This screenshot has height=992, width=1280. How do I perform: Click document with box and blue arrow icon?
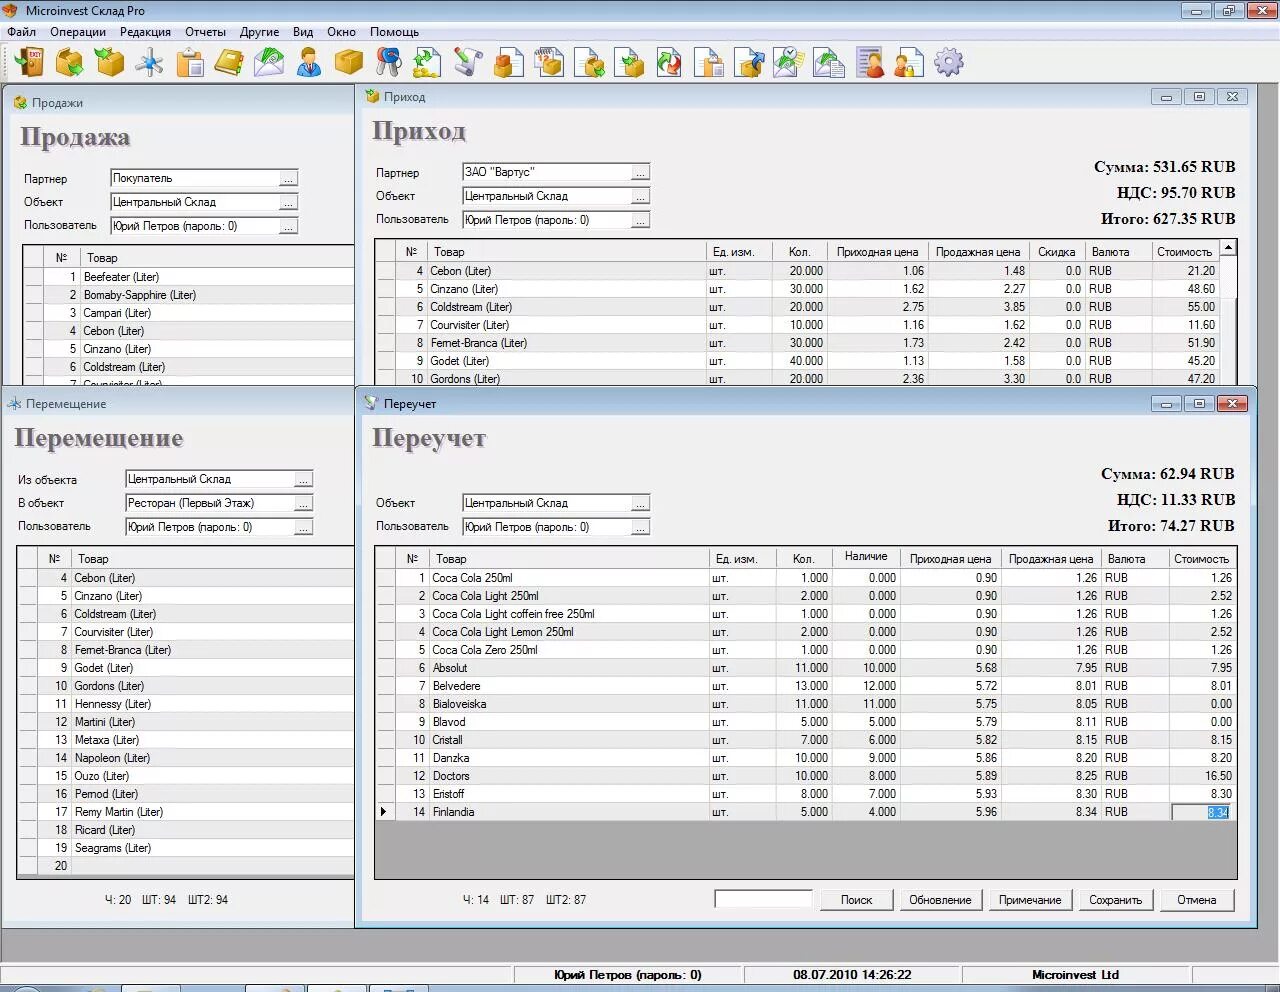749,63
